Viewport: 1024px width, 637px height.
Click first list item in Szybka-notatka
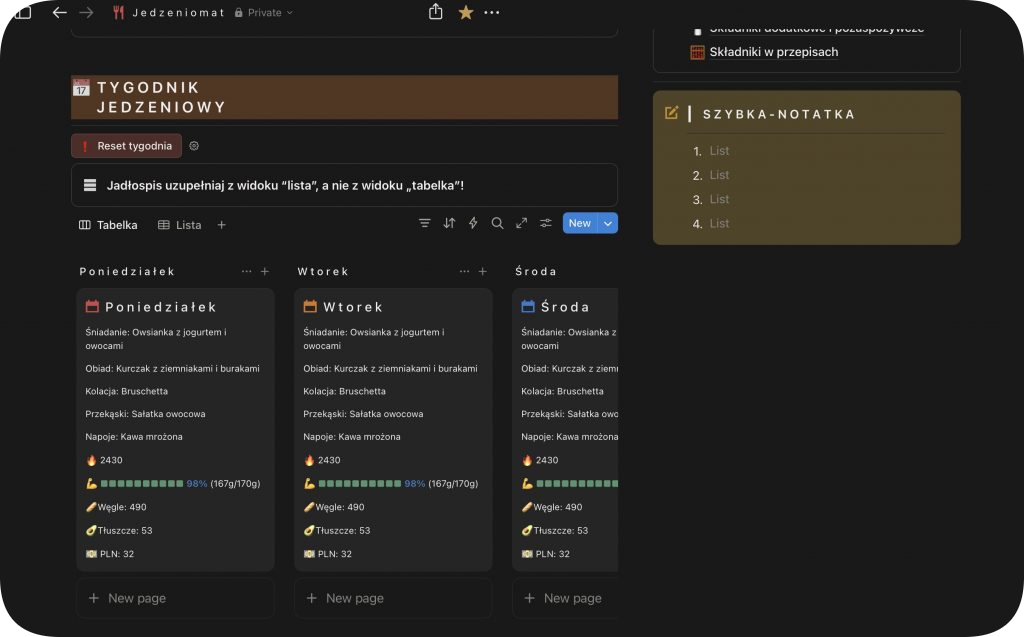(719, 151)
